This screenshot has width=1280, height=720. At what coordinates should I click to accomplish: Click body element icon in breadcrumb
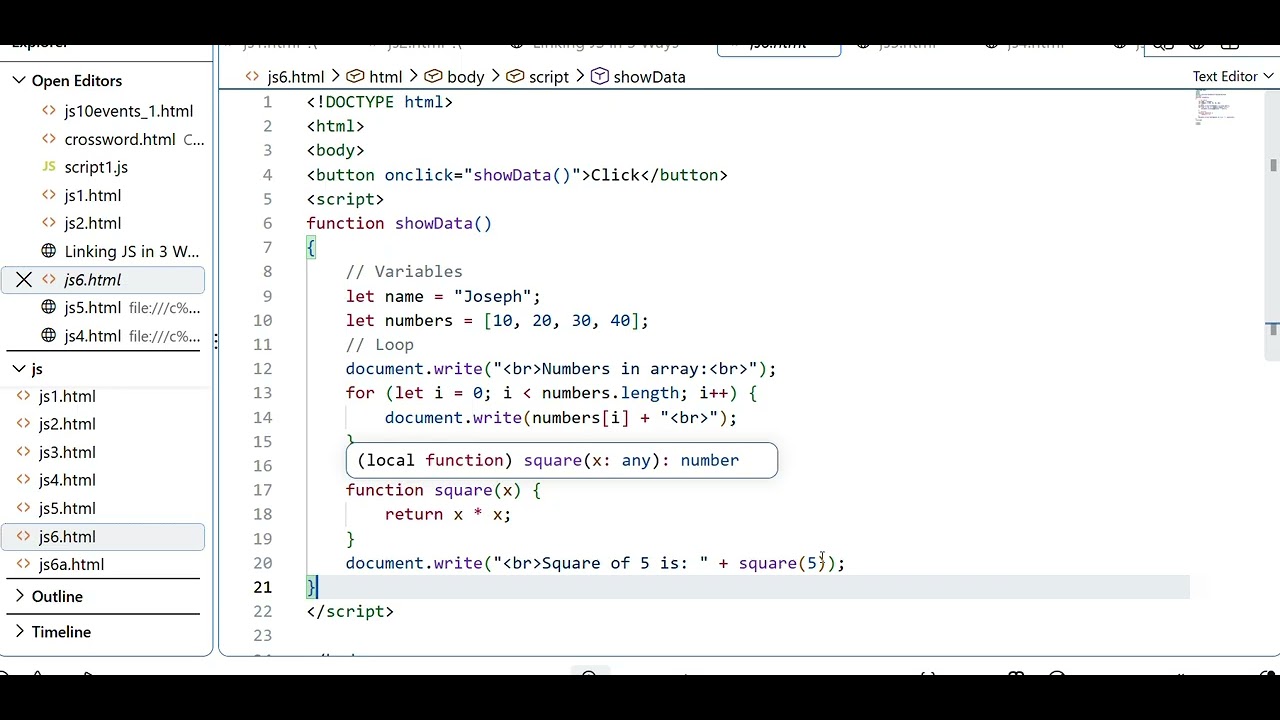pyautogui.click(x=433, y=76)
